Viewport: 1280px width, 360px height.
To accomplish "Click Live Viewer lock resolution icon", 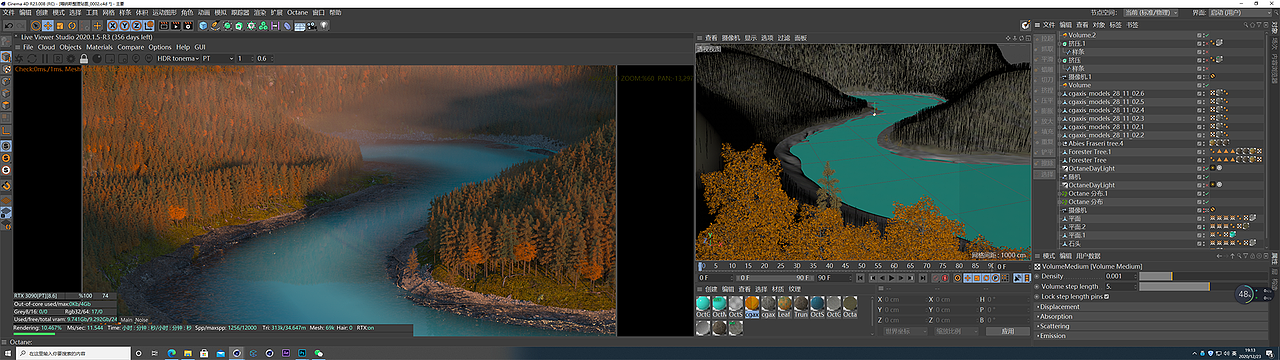I will click(x=84, y=58).
